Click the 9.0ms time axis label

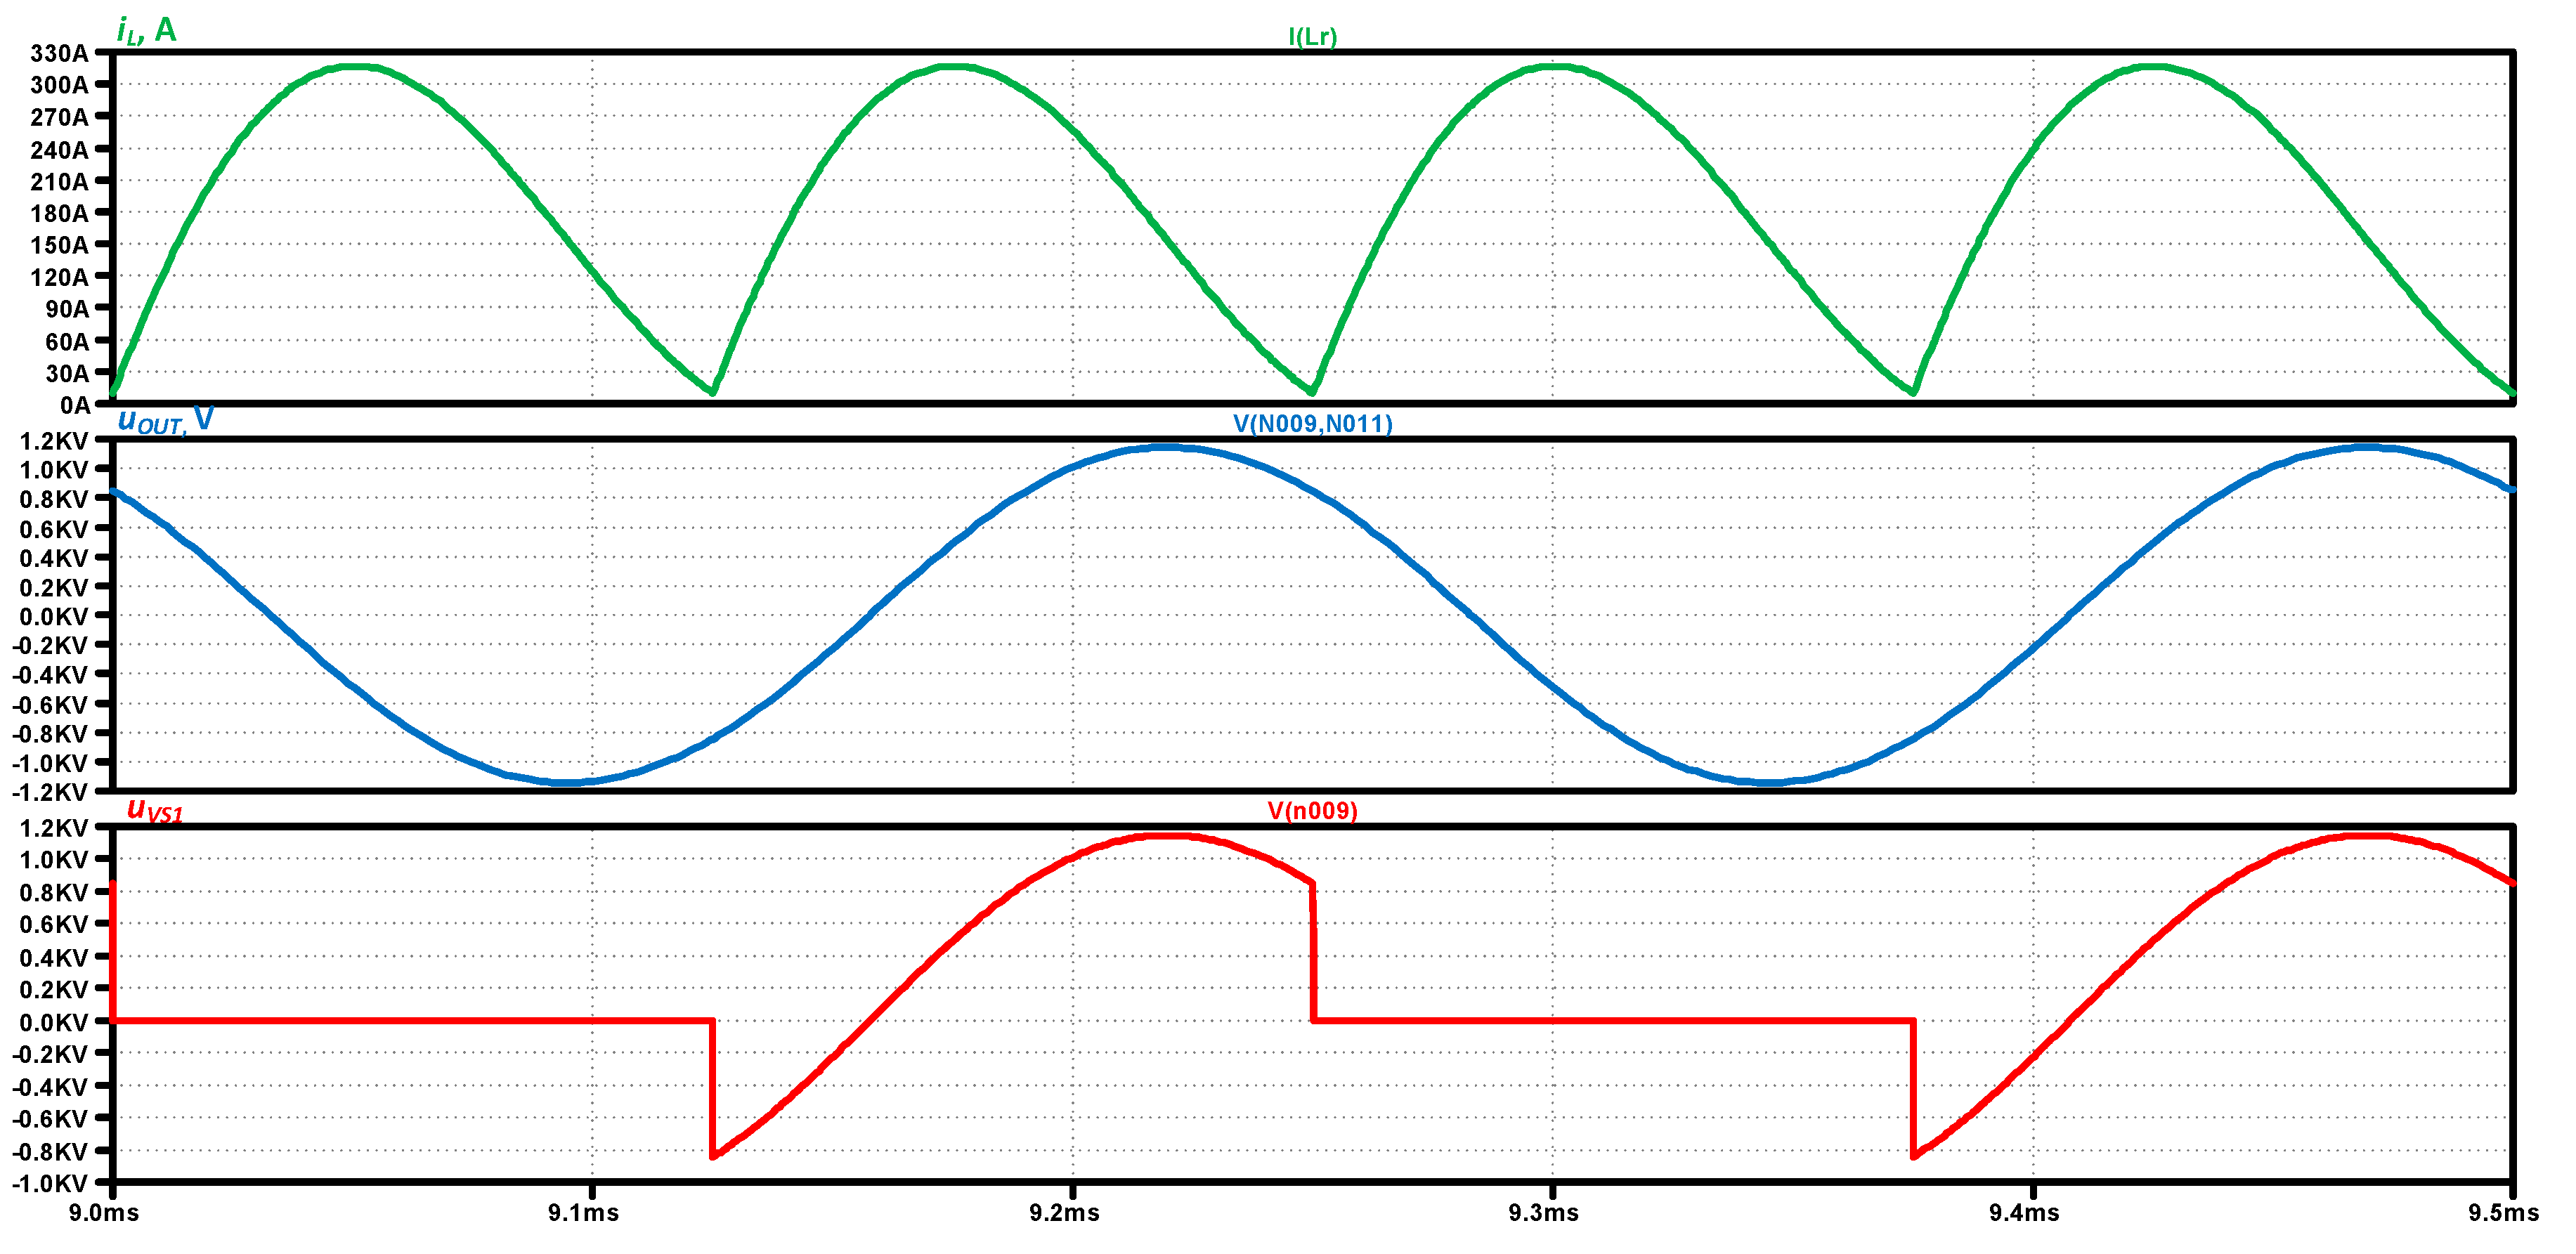103,1213
